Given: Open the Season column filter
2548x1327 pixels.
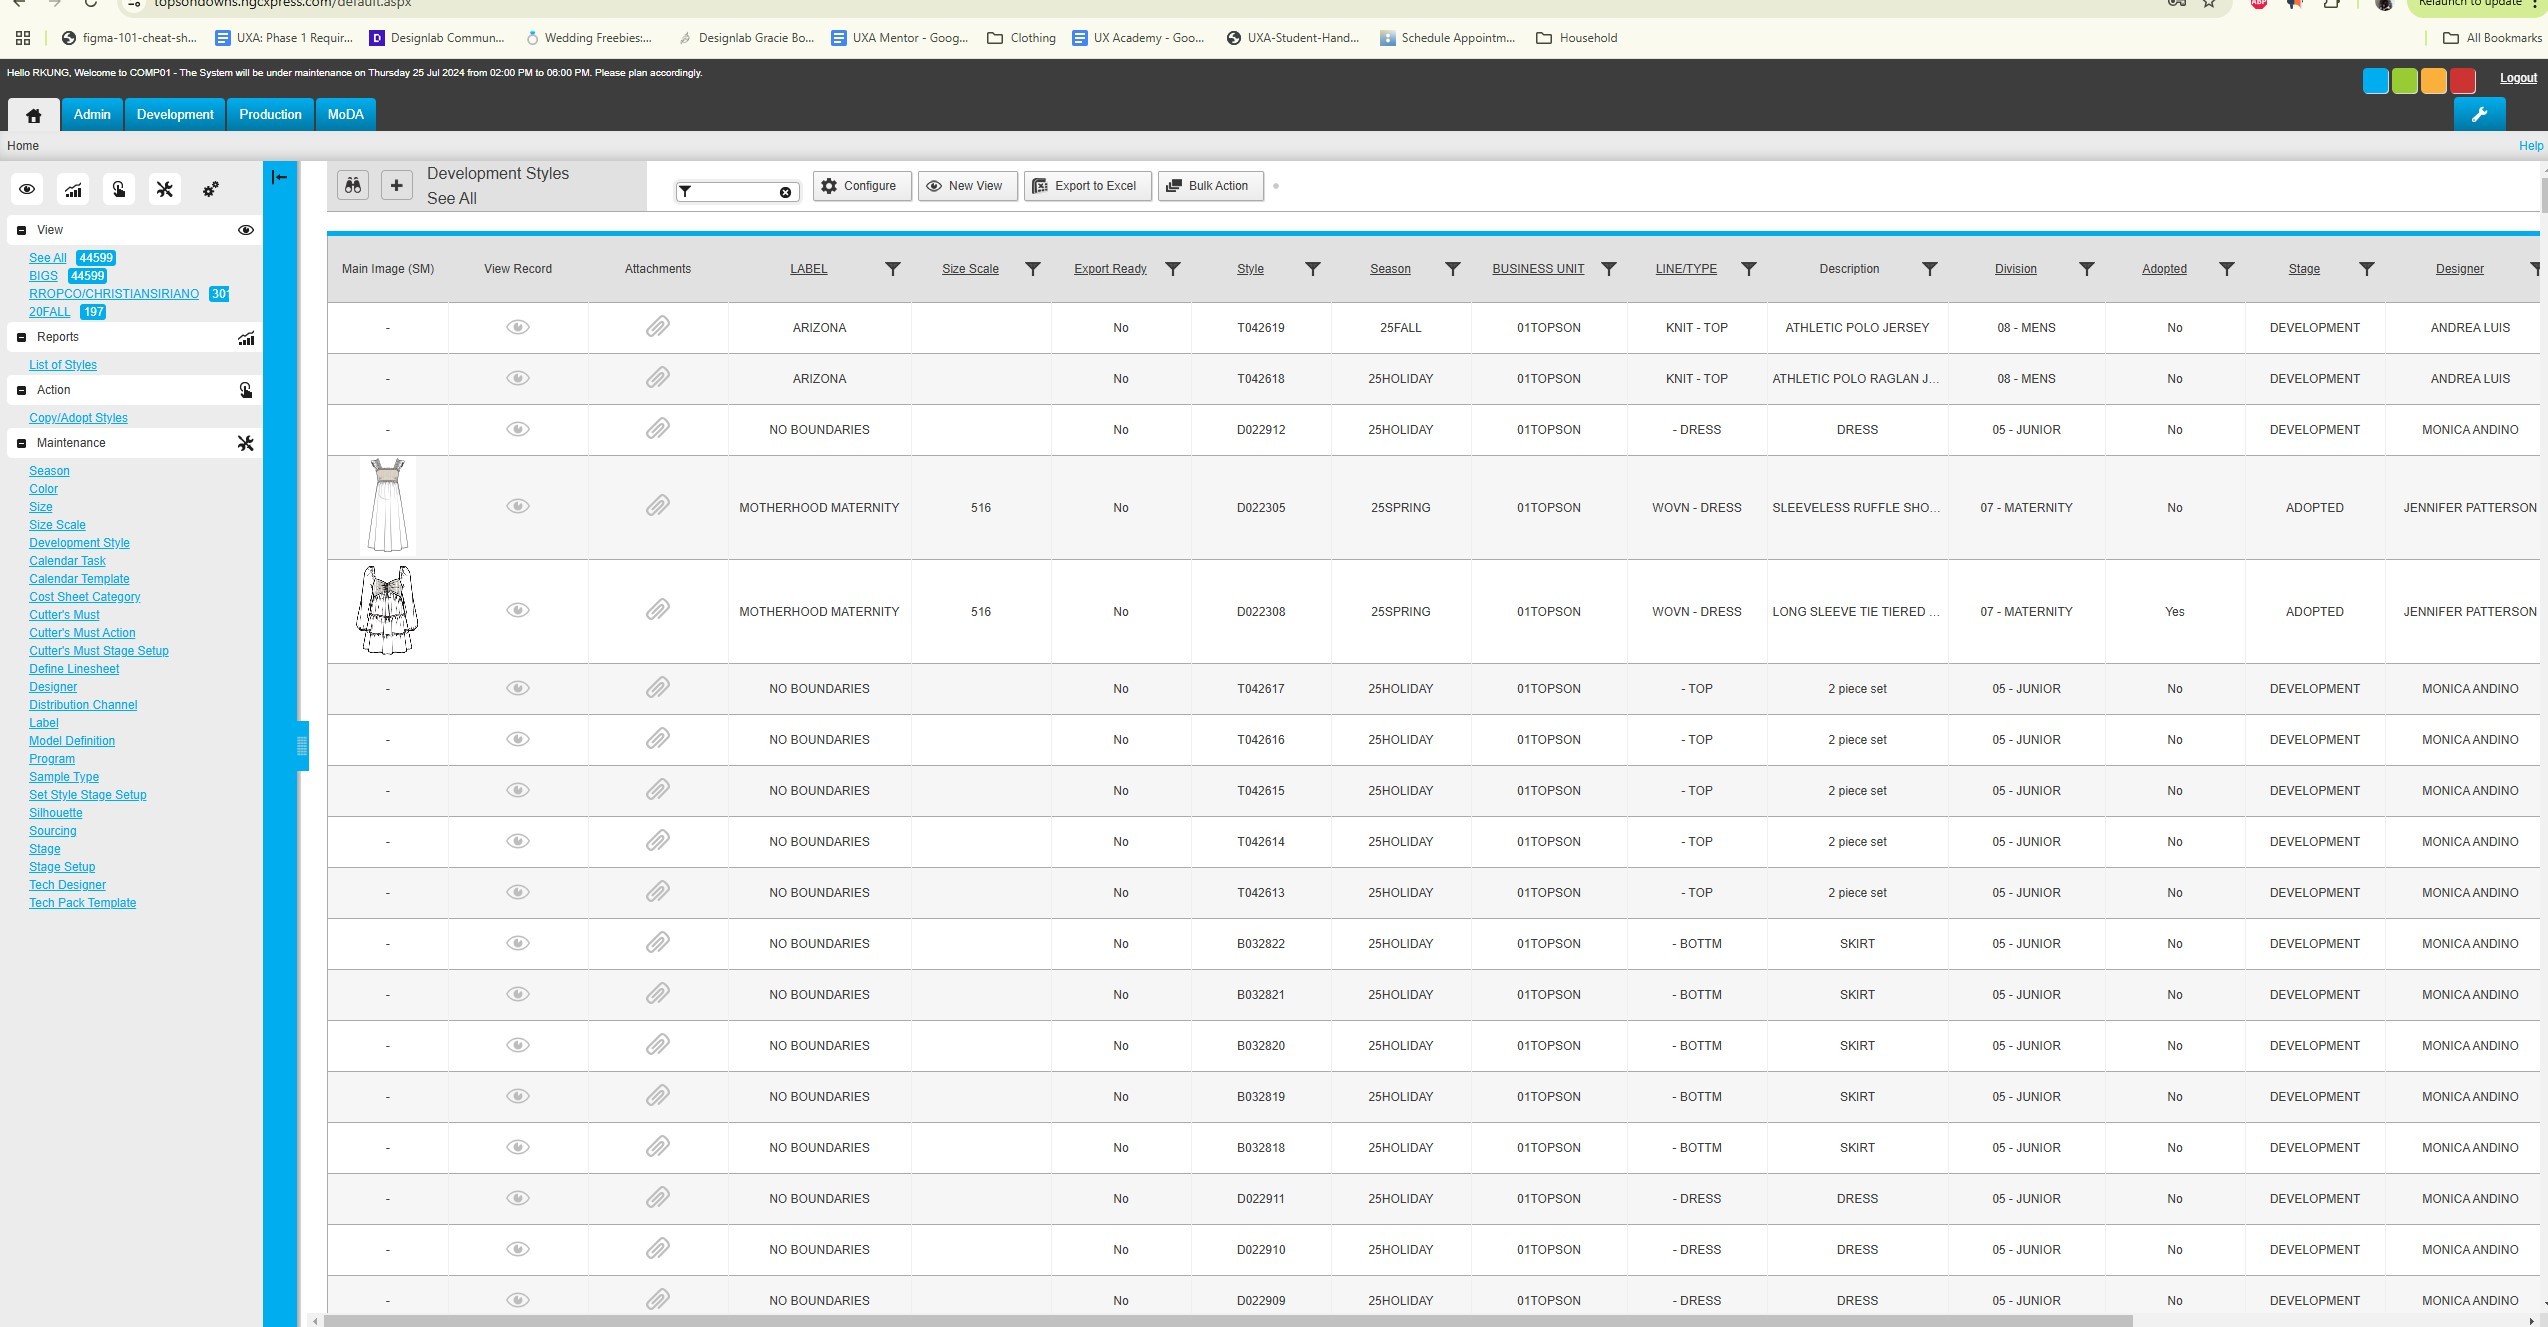Looking at the screenshot, I should [x=1452, y=269].
